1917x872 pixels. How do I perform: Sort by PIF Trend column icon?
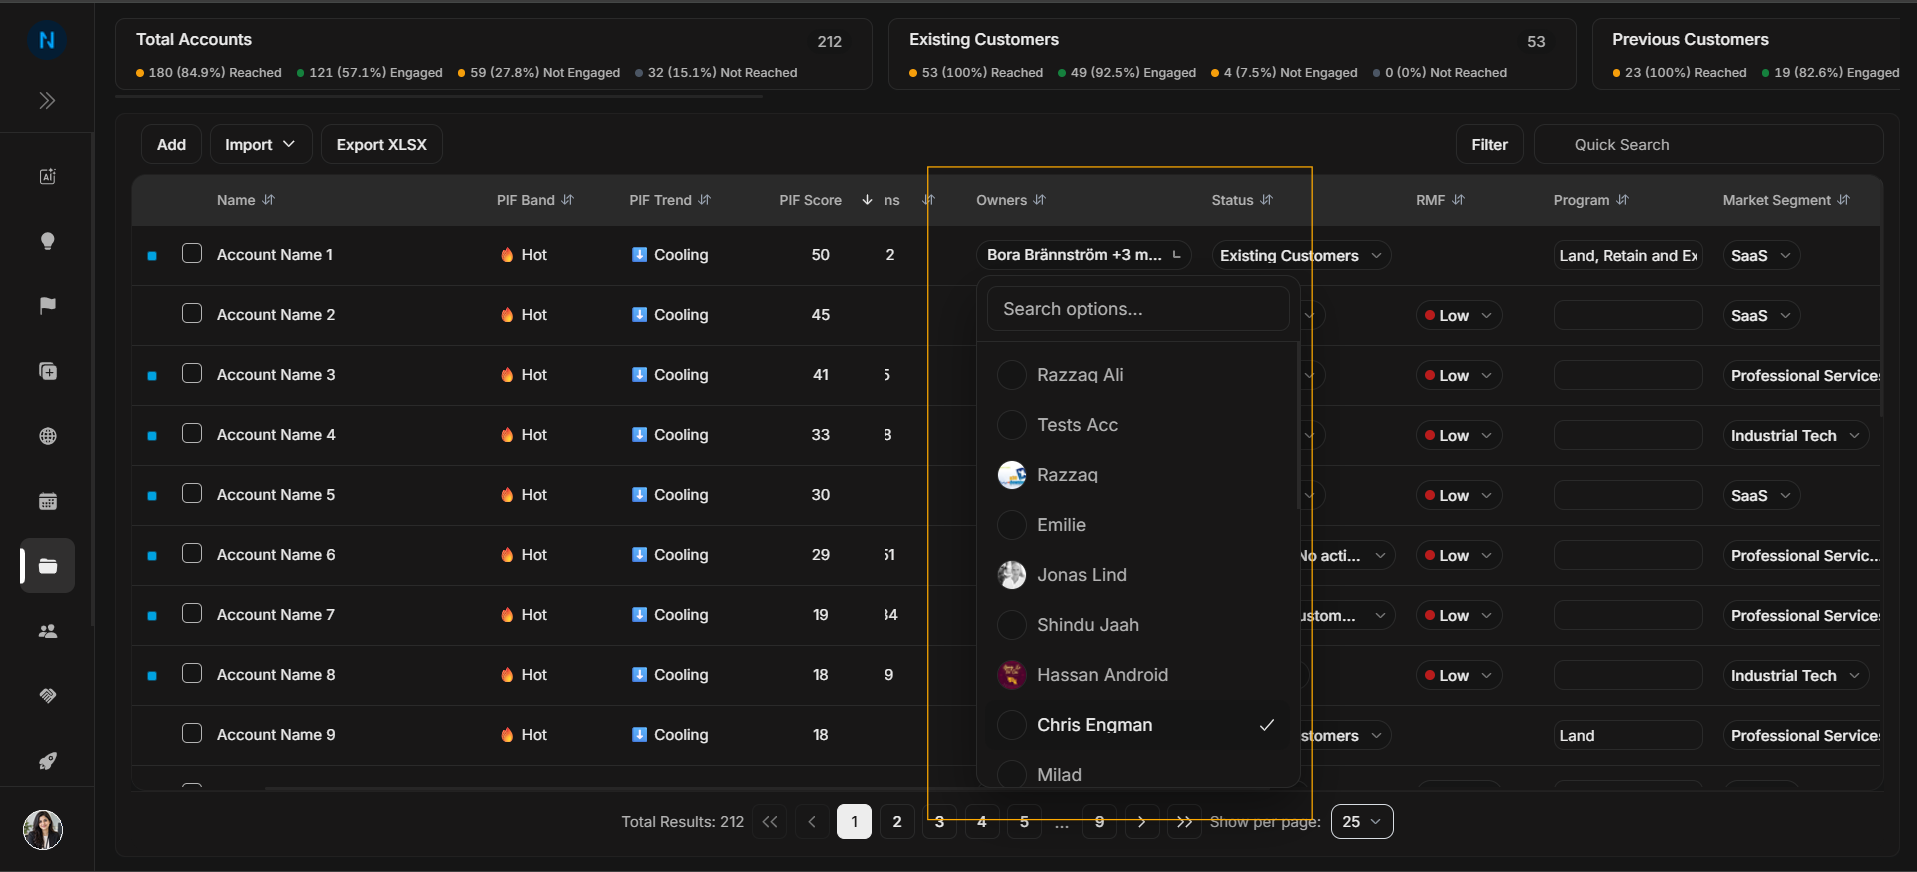coord(705,200)
